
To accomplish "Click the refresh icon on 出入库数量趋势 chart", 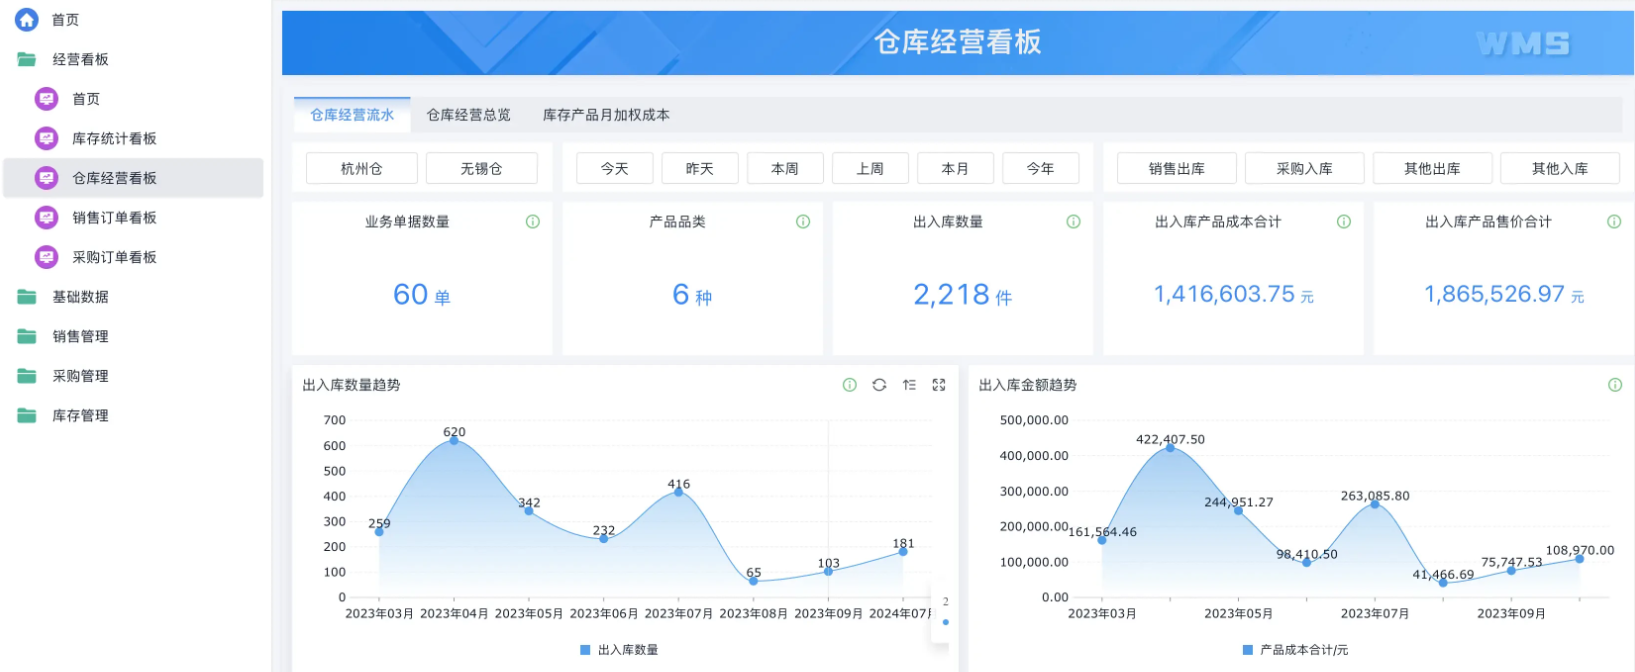I will 879,385.
